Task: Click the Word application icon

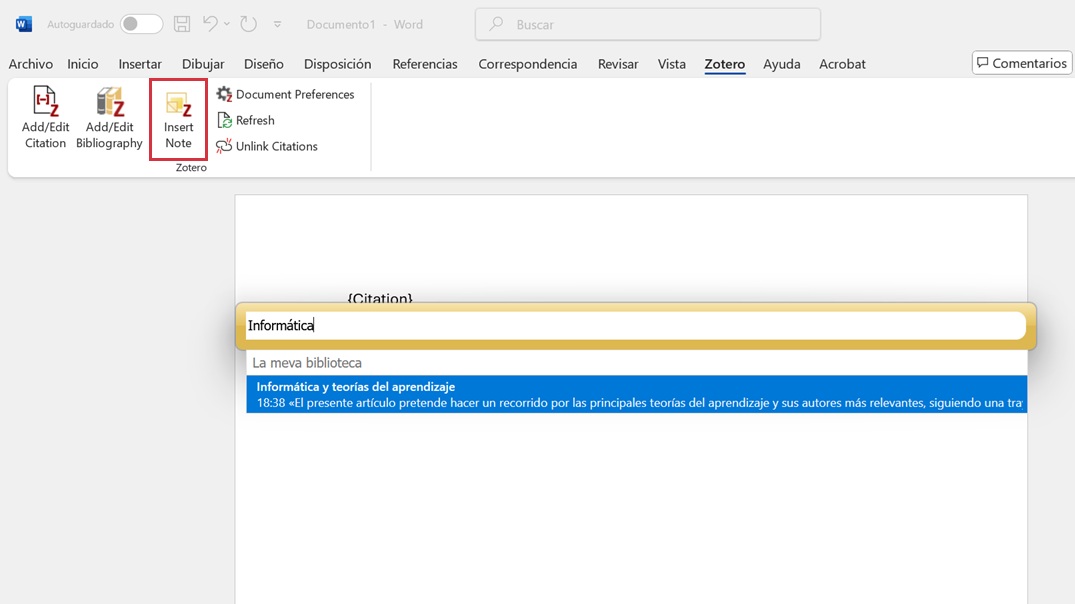Action: click(23, 24)
